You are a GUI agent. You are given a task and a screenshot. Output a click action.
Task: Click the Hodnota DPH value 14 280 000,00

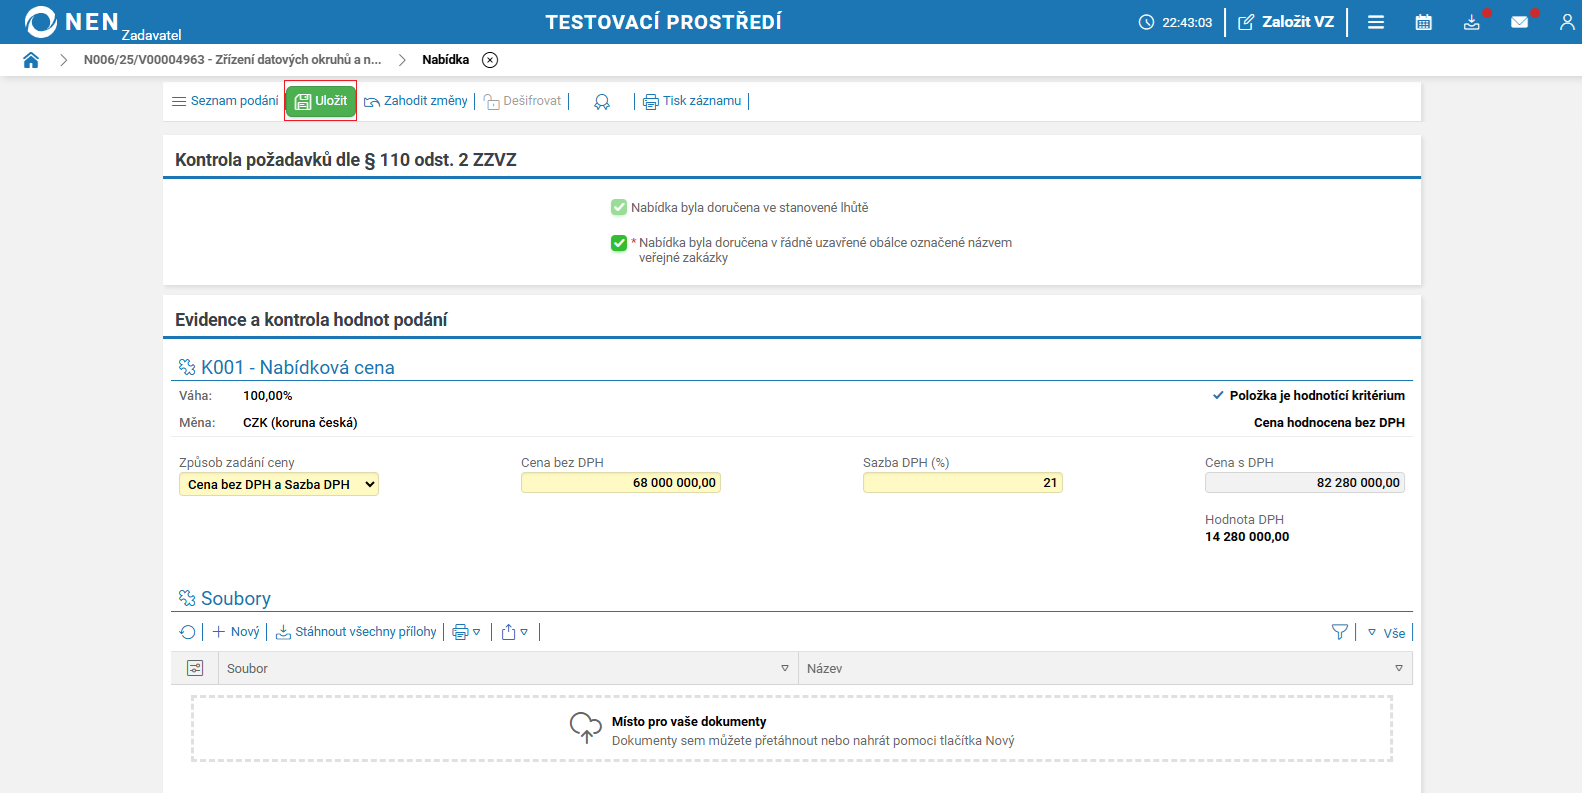(x=1247, y=537)
